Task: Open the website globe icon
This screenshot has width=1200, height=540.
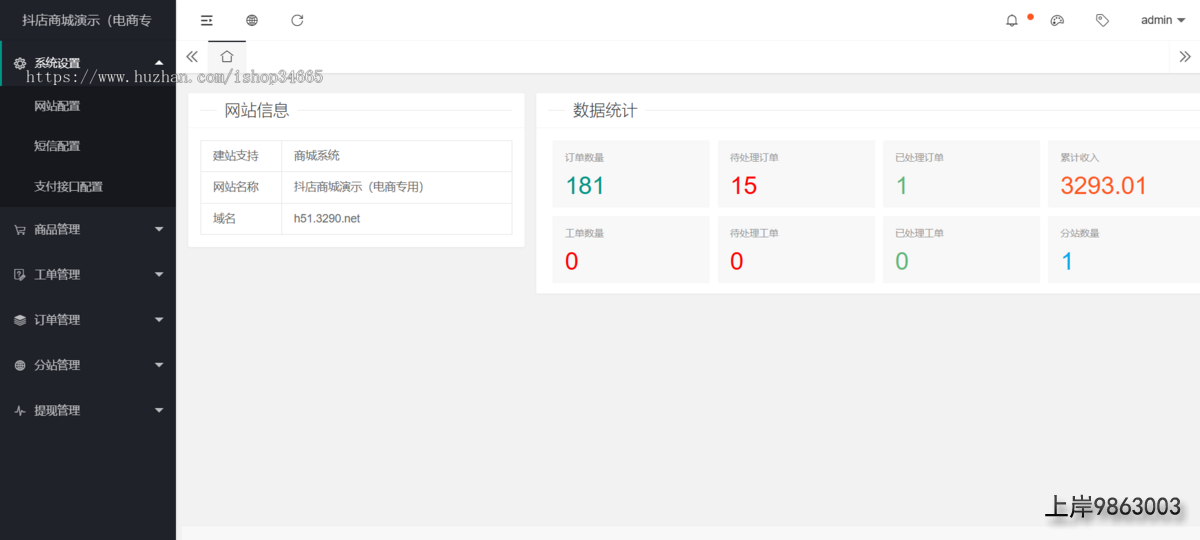Action: (252, 20)
